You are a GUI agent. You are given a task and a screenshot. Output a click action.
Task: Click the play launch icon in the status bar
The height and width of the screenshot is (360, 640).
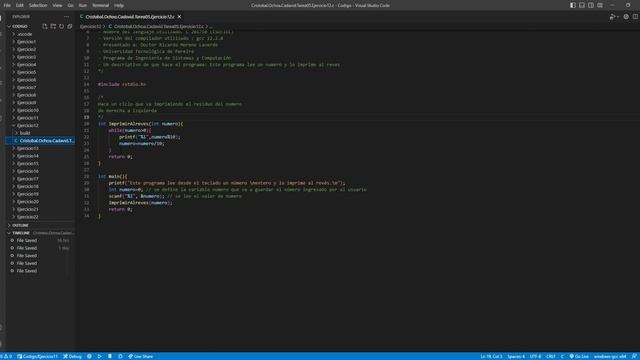click(x=99, y=356)
